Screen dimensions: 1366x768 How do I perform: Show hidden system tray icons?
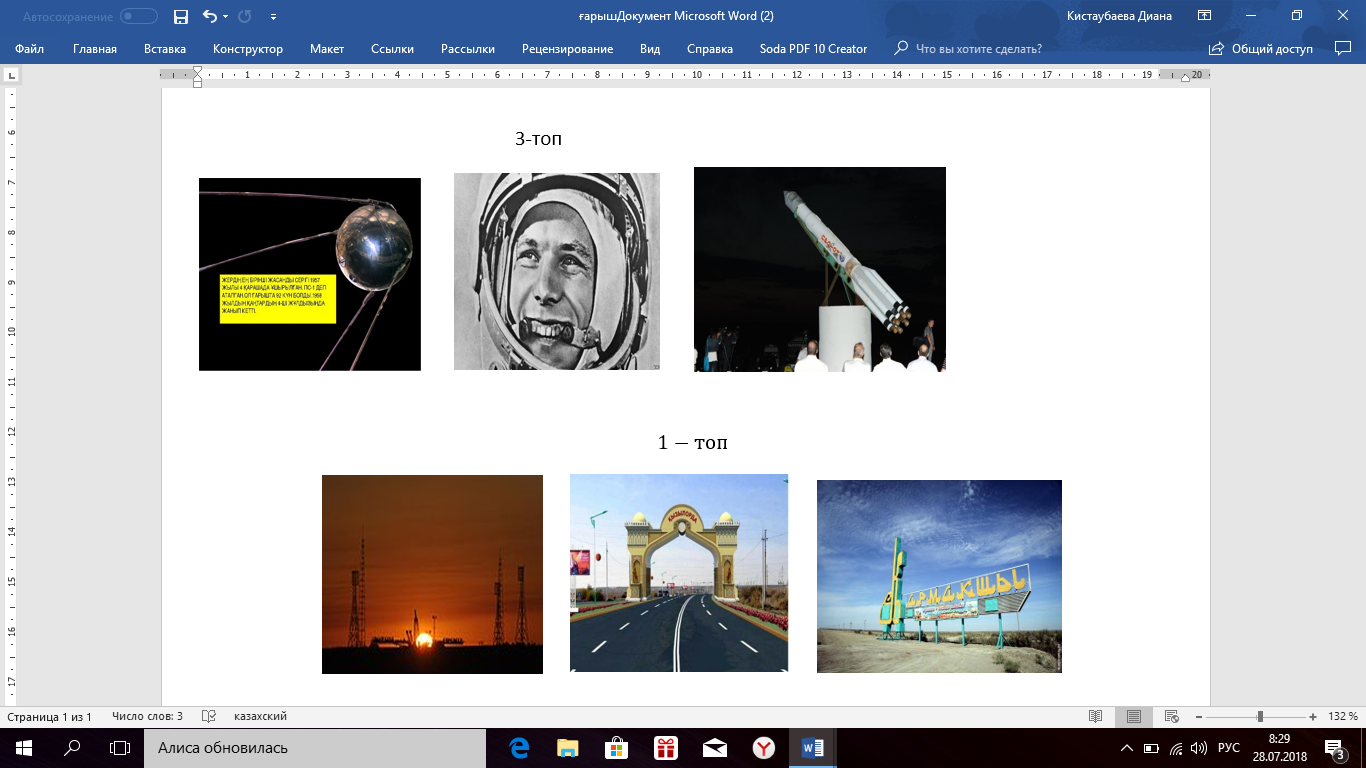pos(1127,748)
